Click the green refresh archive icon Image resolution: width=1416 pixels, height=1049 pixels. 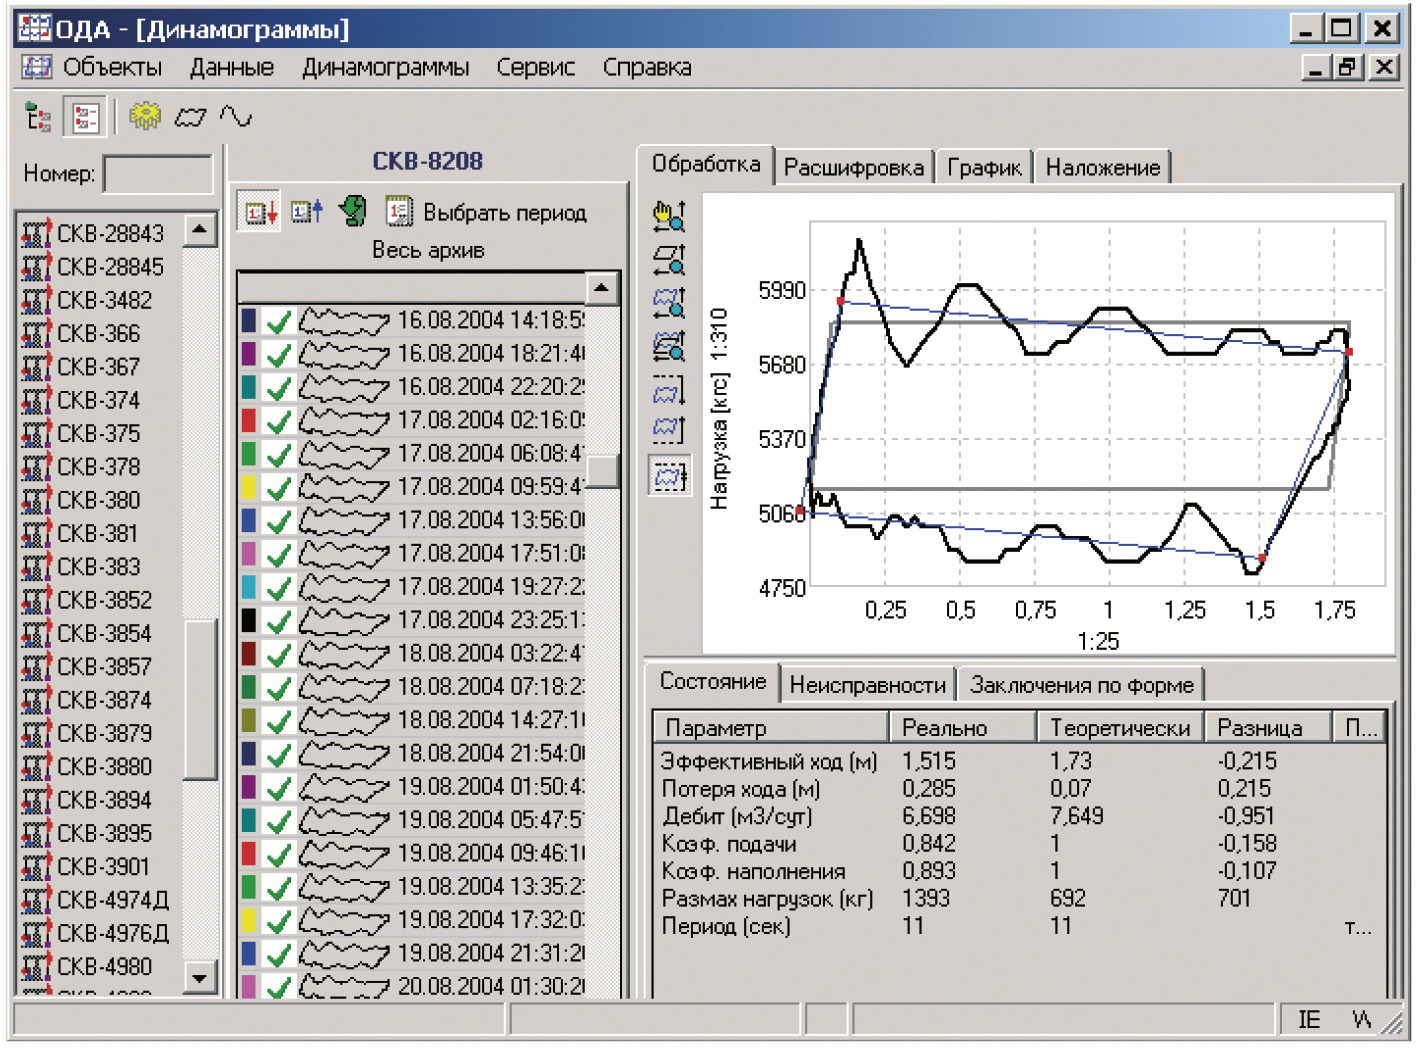353,211
